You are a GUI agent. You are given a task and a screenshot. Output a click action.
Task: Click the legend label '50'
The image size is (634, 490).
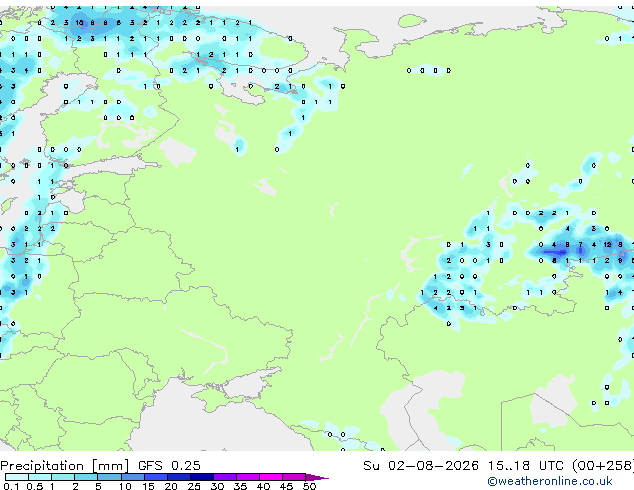tap(309, 486)
